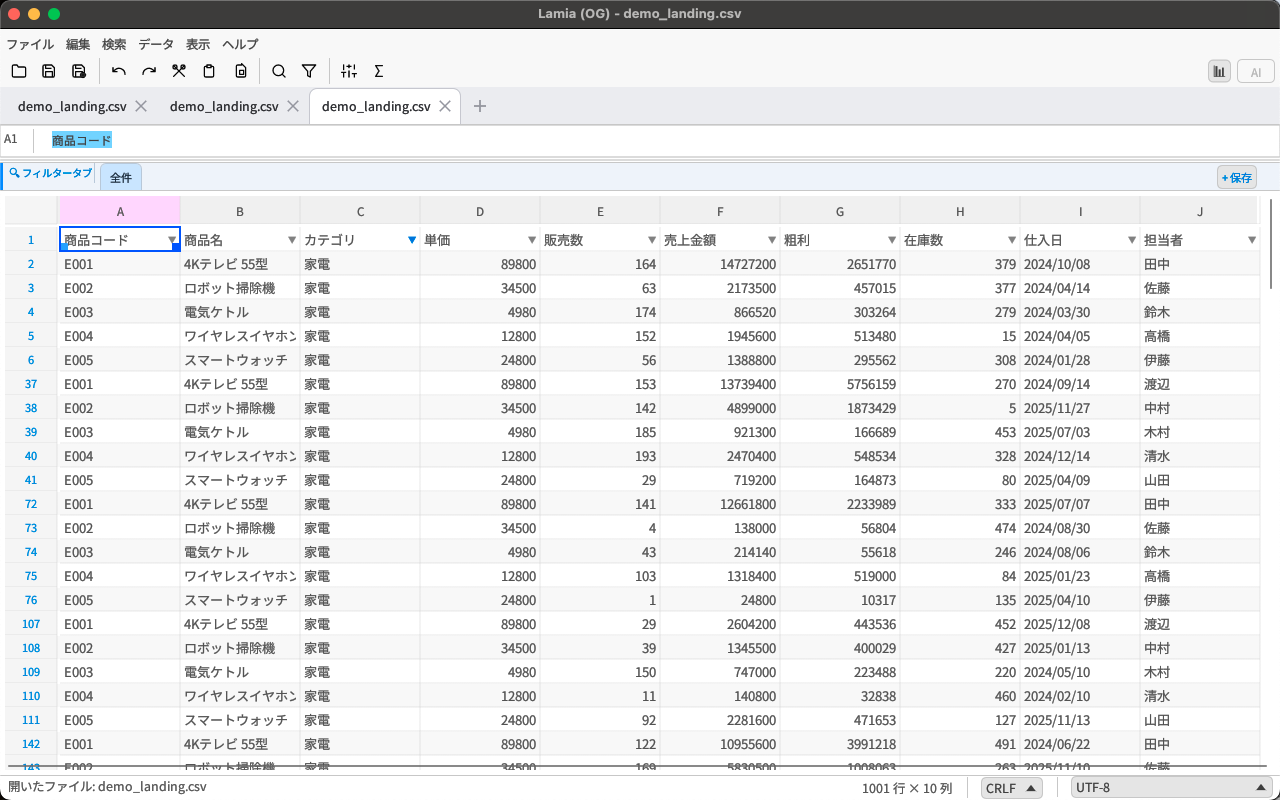1280x800 pixels.
Task: Select the 全件 filter tab
Action: click(x=121, y=177)
